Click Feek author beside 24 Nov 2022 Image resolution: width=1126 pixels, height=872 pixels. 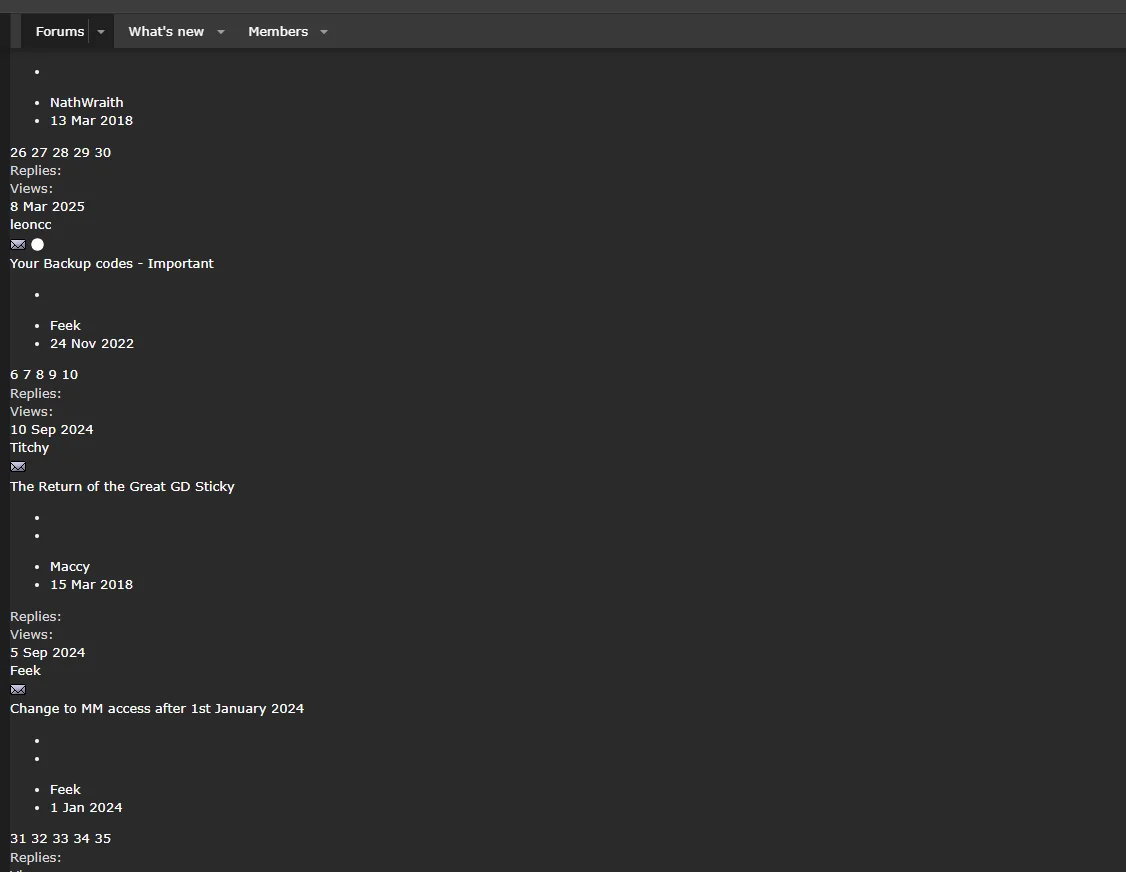65,325
